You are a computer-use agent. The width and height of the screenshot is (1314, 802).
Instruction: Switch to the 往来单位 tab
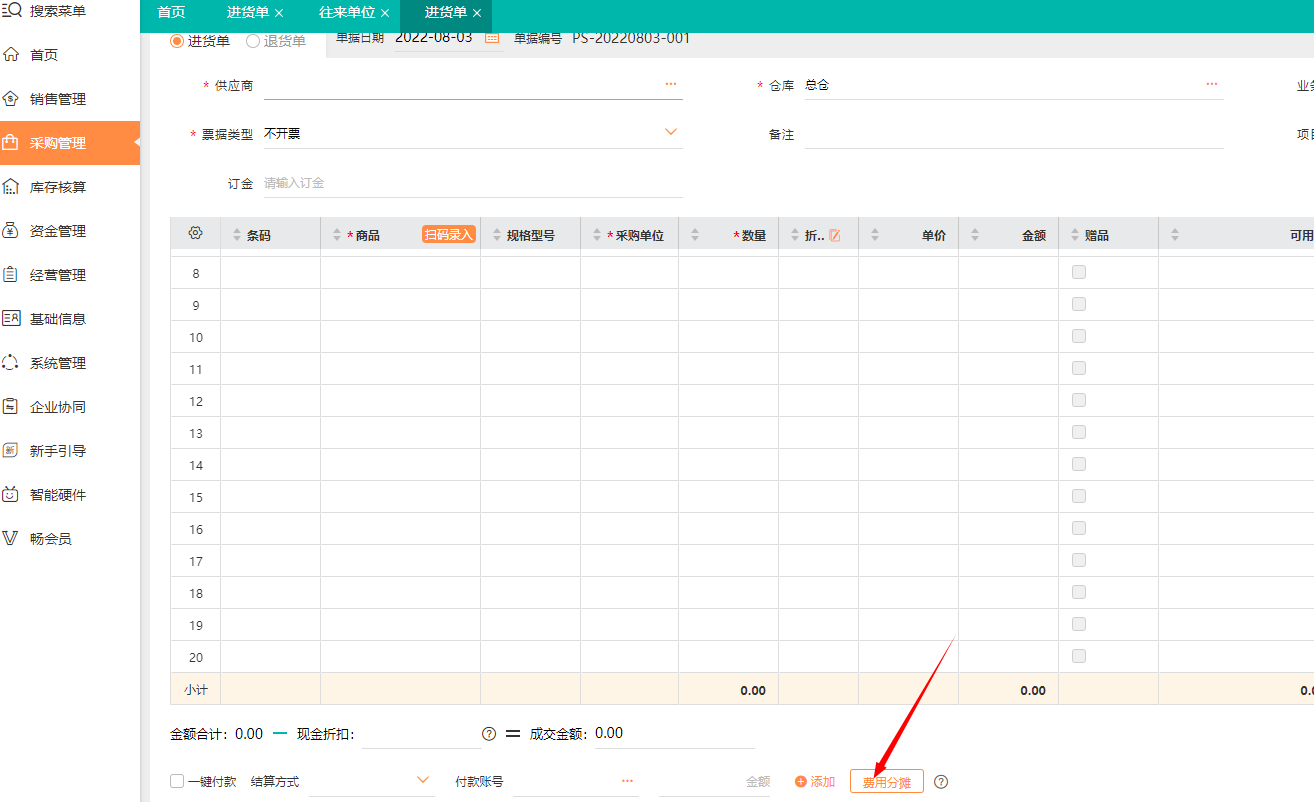pyautogui.click(x=346, y=13)
